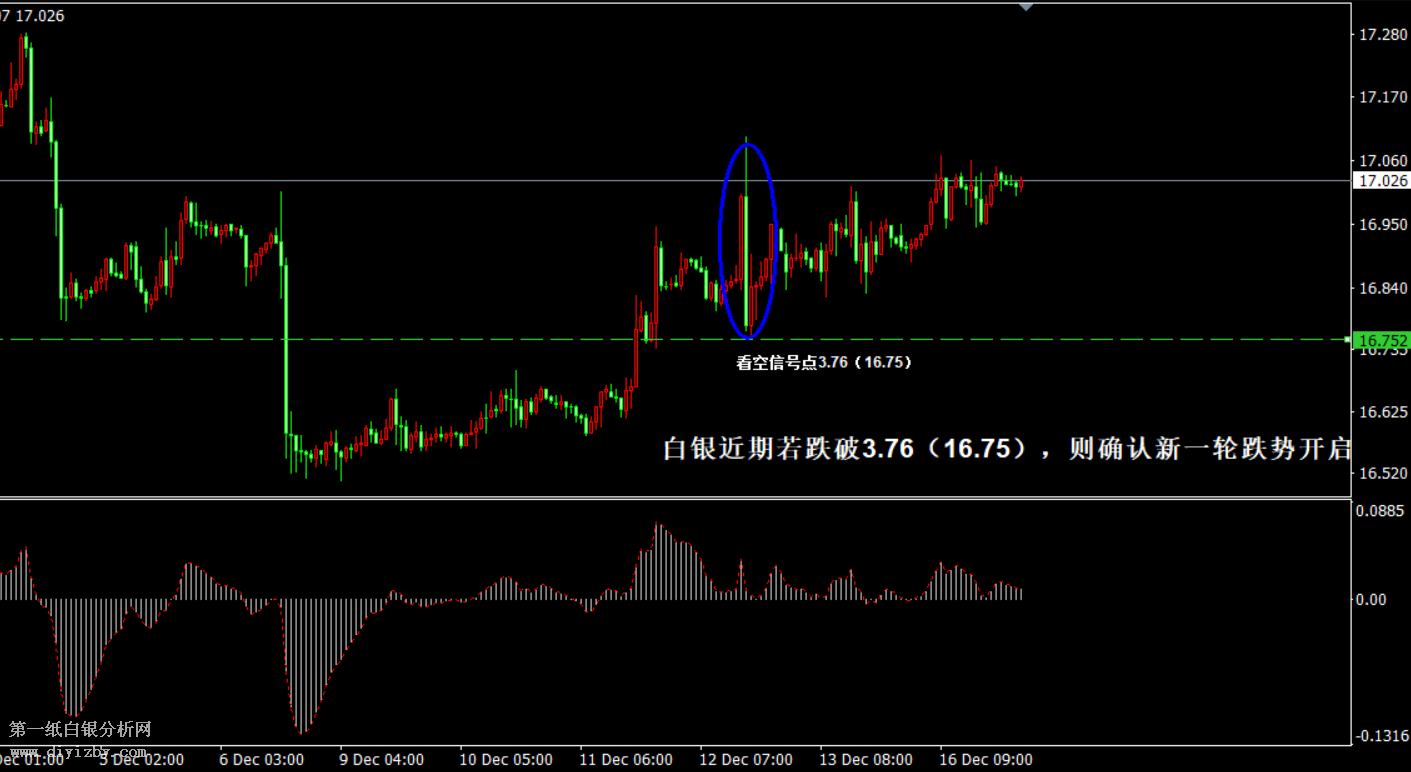
Task: Click the divider between chart and indicator panel
Action: [x=675, y=497]
